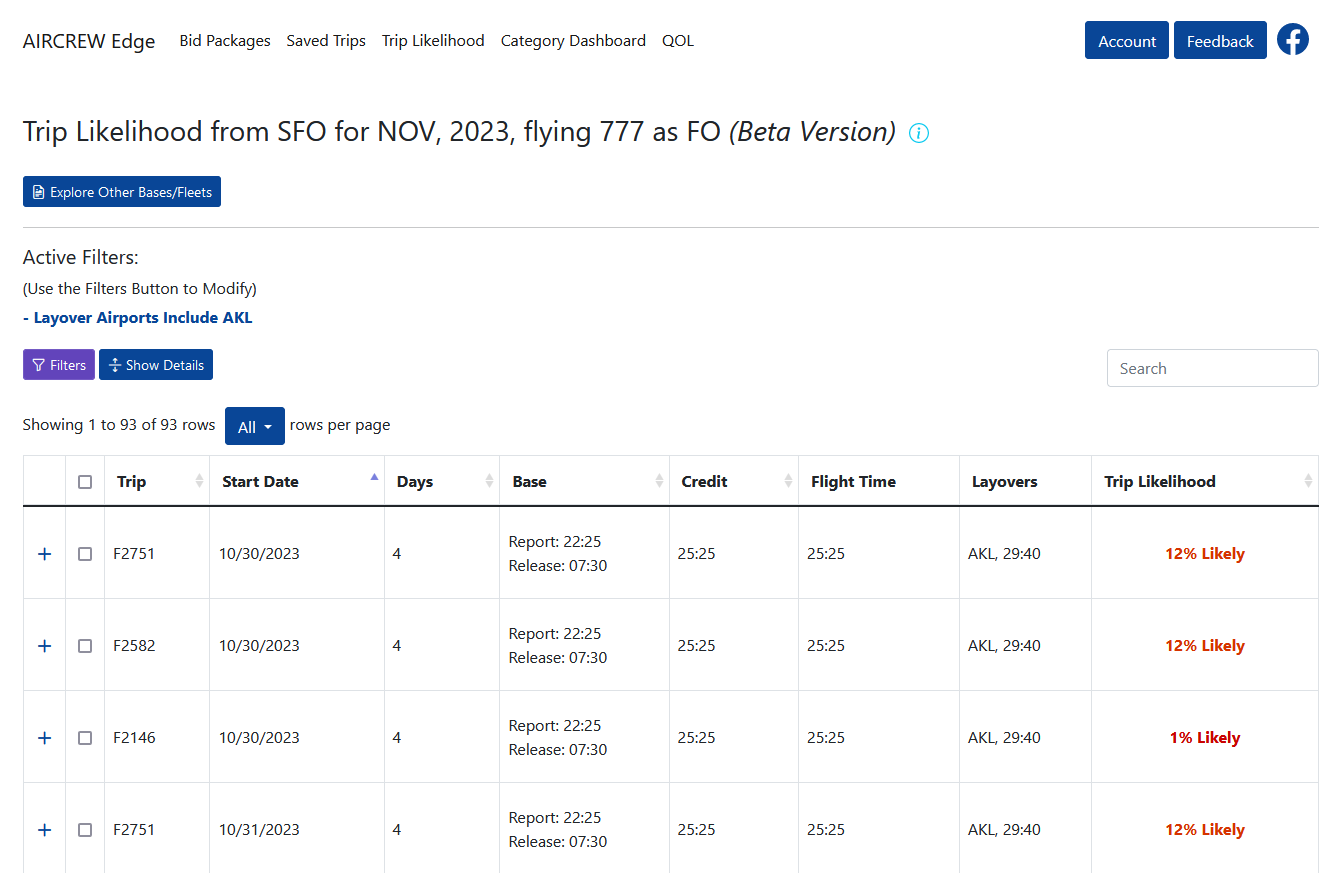Tick the select-all checkbox in table header

pos(85,482)
